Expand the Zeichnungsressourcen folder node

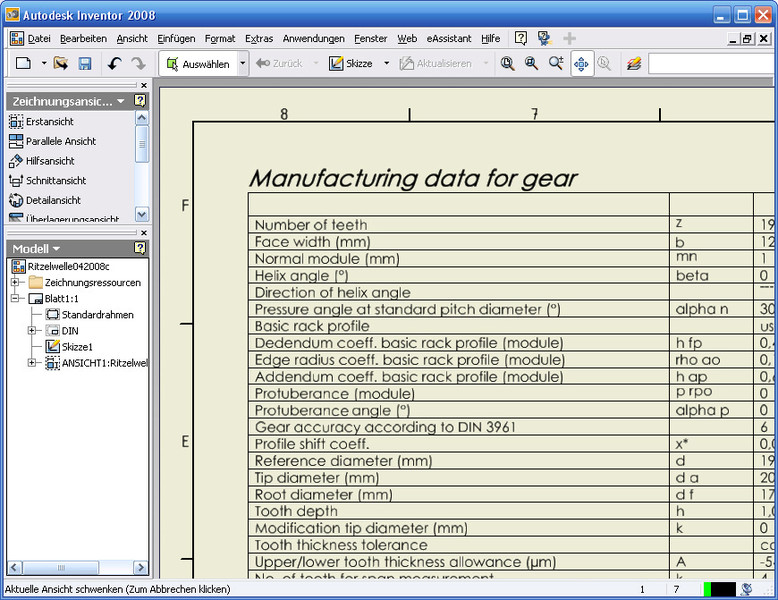tap(16, 282)
